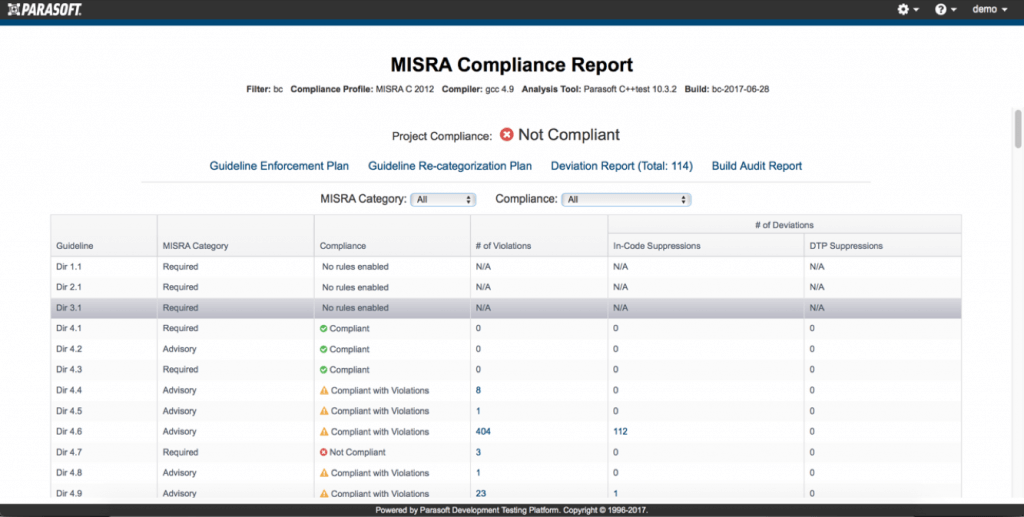
Task: Open the demo user account dropdown
Action: 990,10
